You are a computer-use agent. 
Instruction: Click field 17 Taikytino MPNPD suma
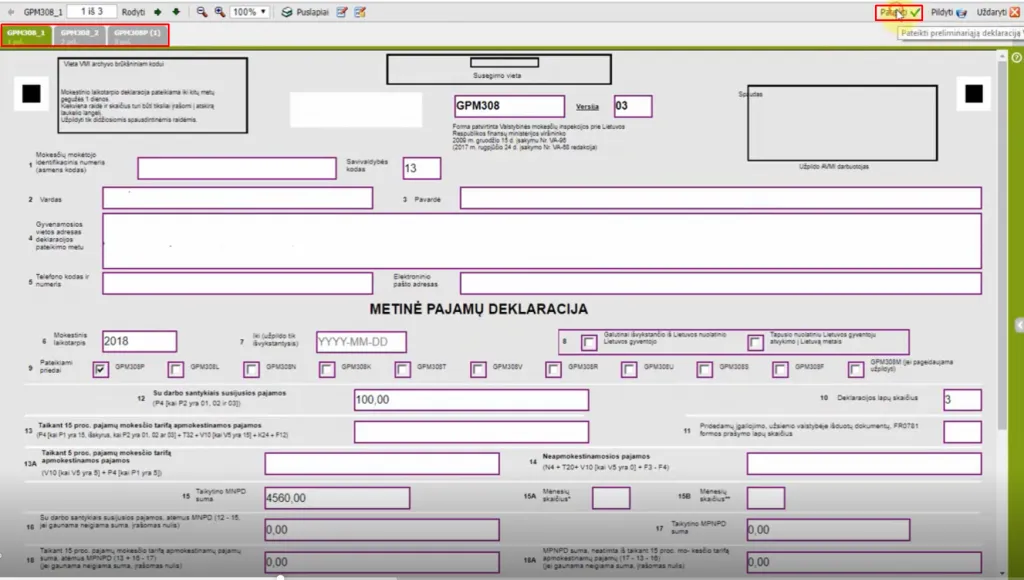pos(828,530)
